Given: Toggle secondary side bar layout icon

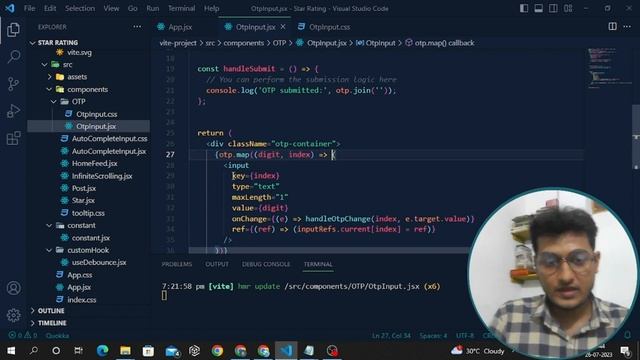Looking at the screenshot, I should [x=553, y=8].
